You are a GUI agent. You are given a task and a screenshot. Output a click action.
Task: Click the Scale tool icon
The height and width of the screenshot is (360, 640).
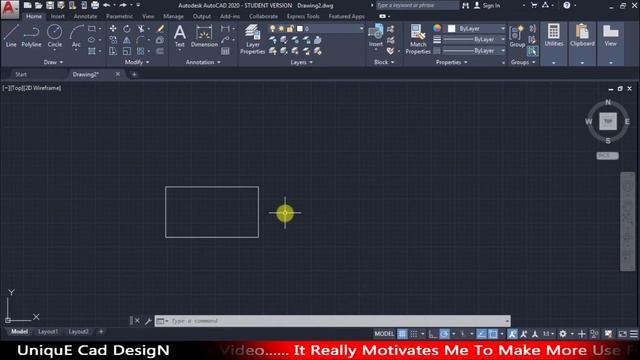point(127,51)
